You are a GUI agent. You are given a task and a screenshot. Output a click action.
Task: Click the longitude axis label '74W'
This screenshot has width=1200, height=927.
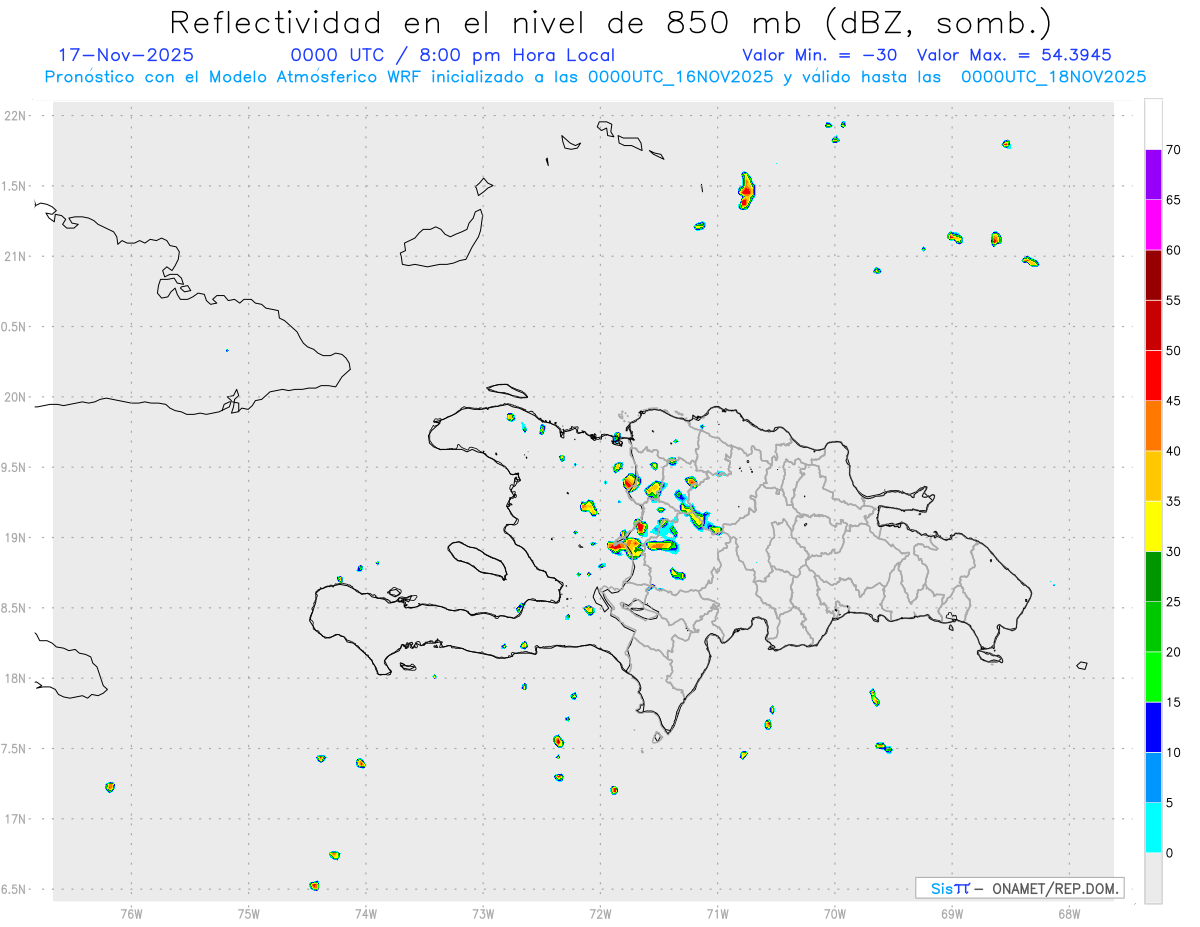point(366,913)
